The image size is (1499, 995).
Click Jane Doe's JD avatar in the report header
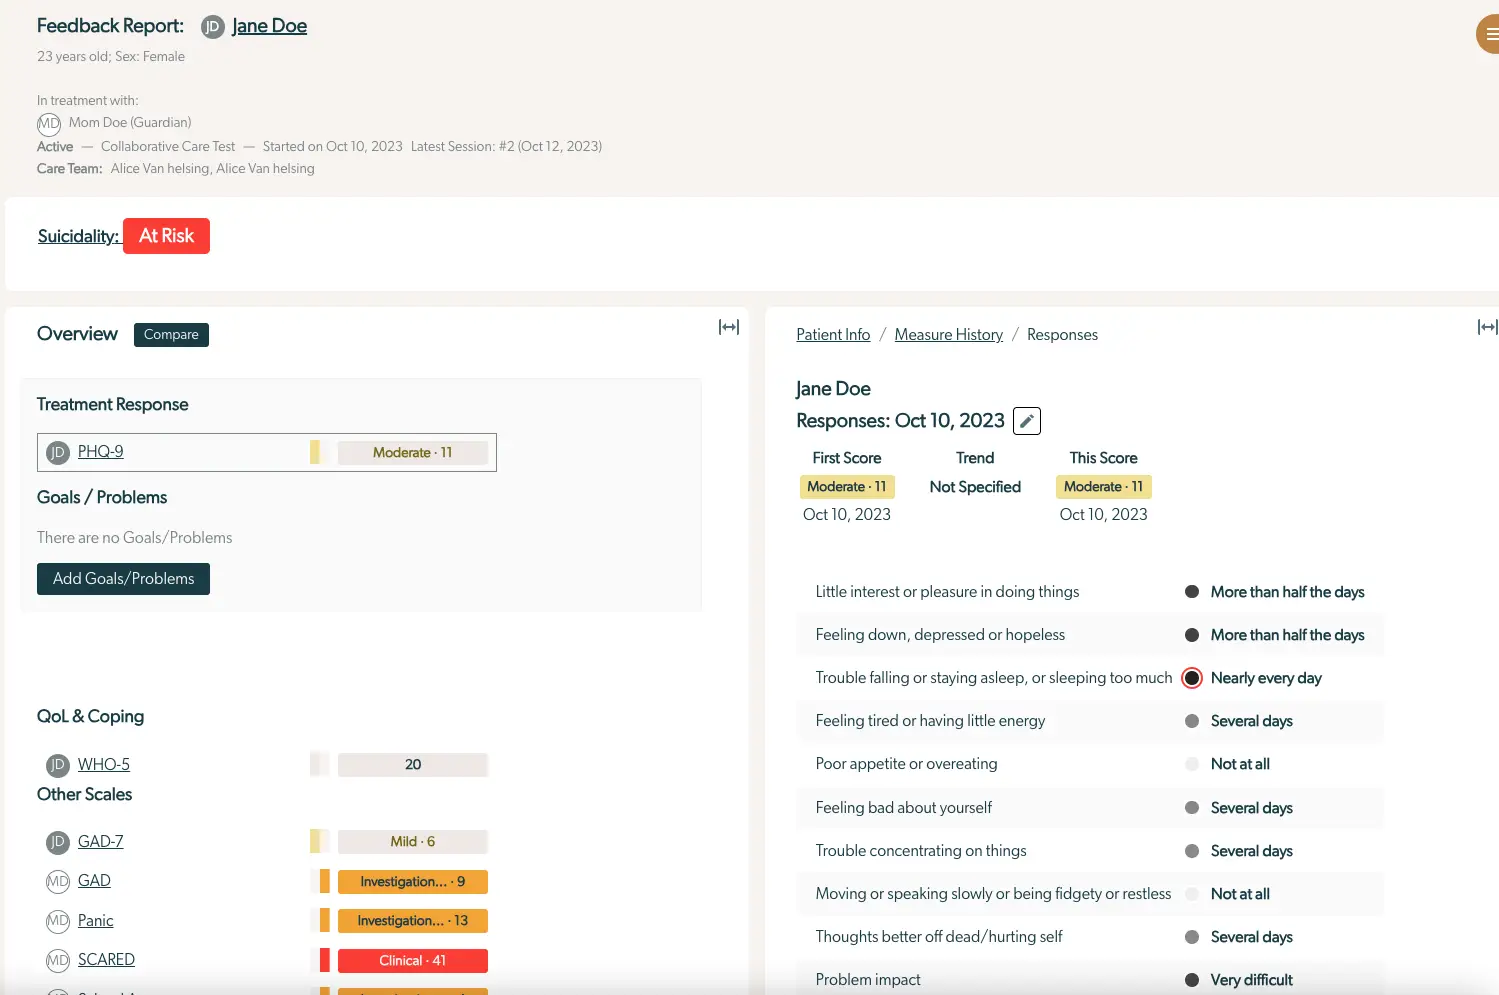212,26
